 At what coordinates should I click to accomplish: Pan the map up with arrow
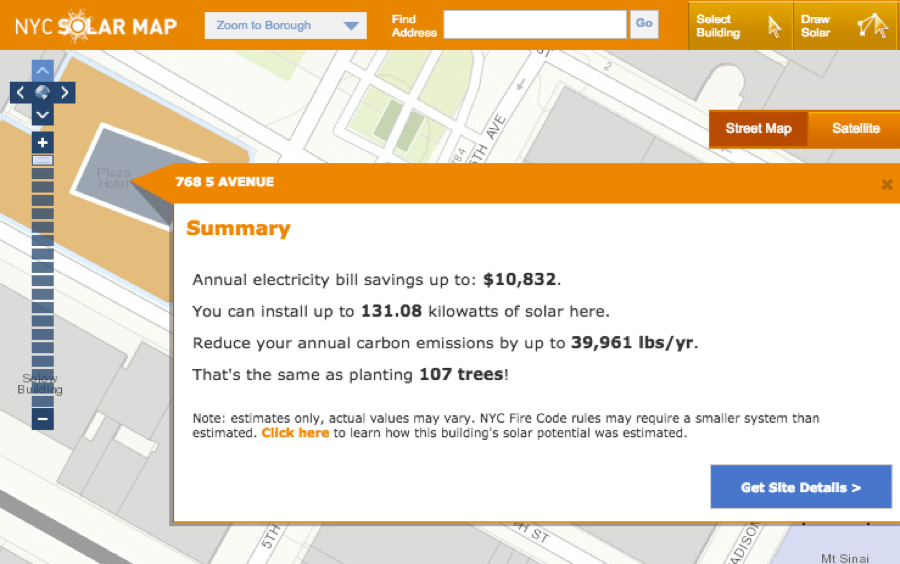[42, 71]
